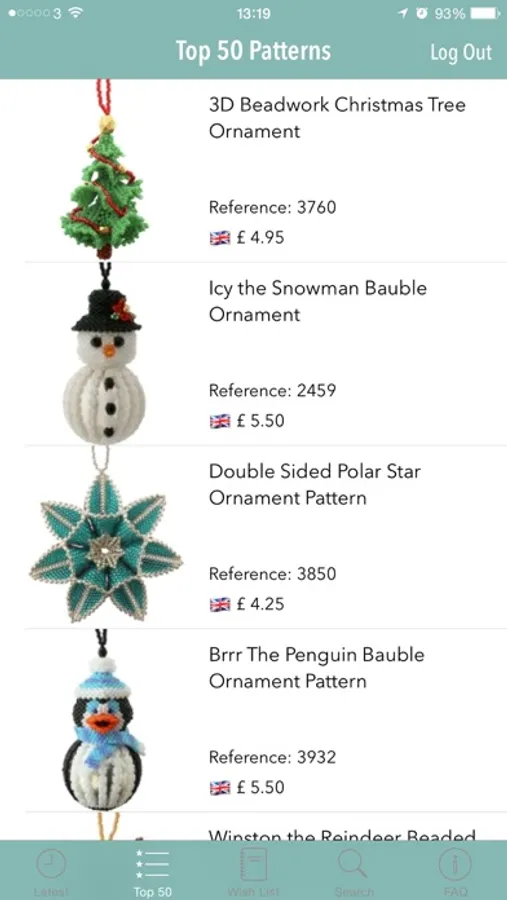Screen dimensions: 507x900
Task: Tap the Christmas tree ornament thumbnail
Action: [x=105, y=170]
